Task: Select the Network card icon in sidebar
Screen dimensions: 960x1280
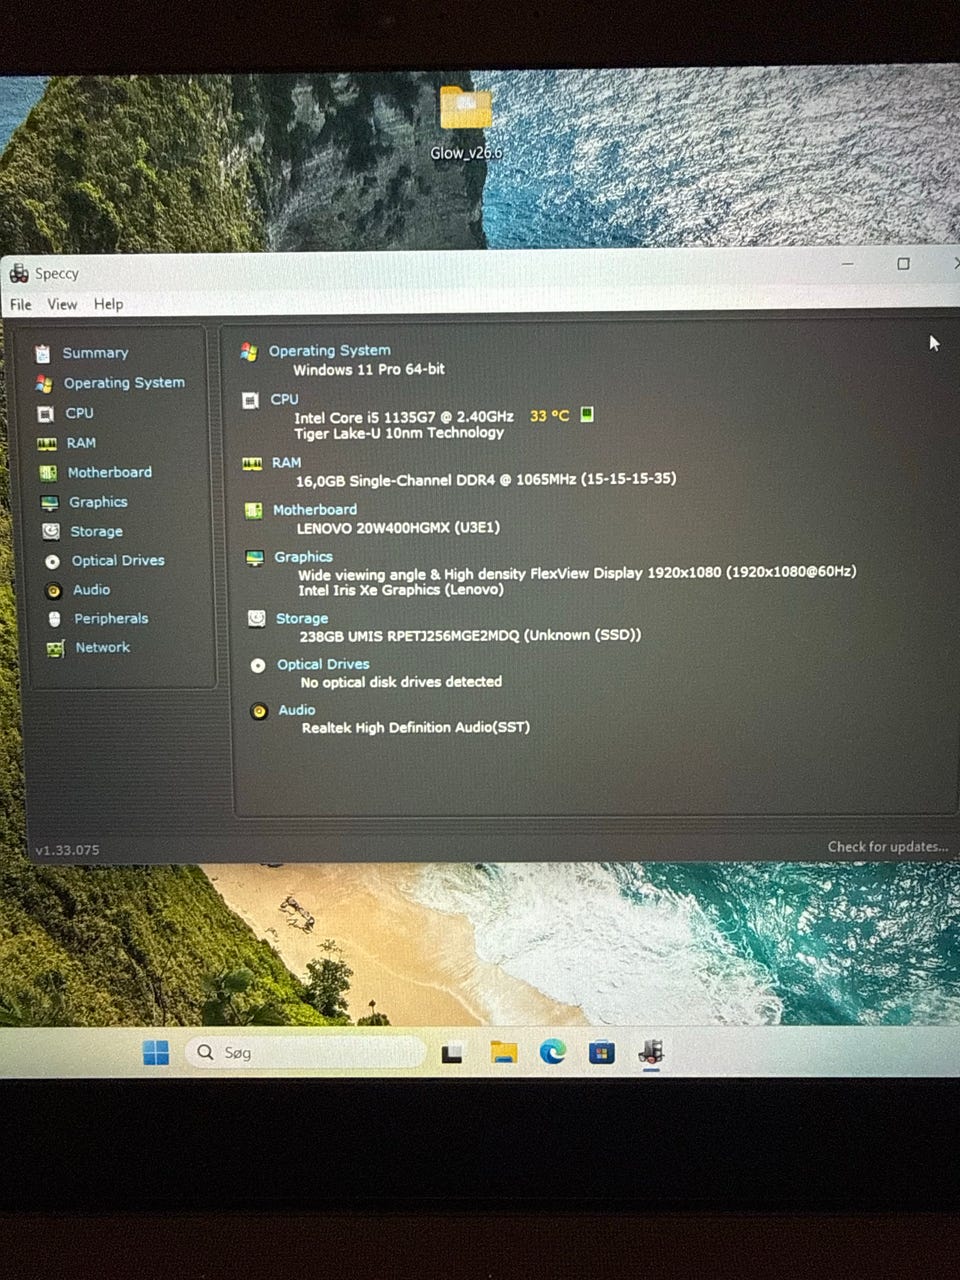Action: [55, 649]
